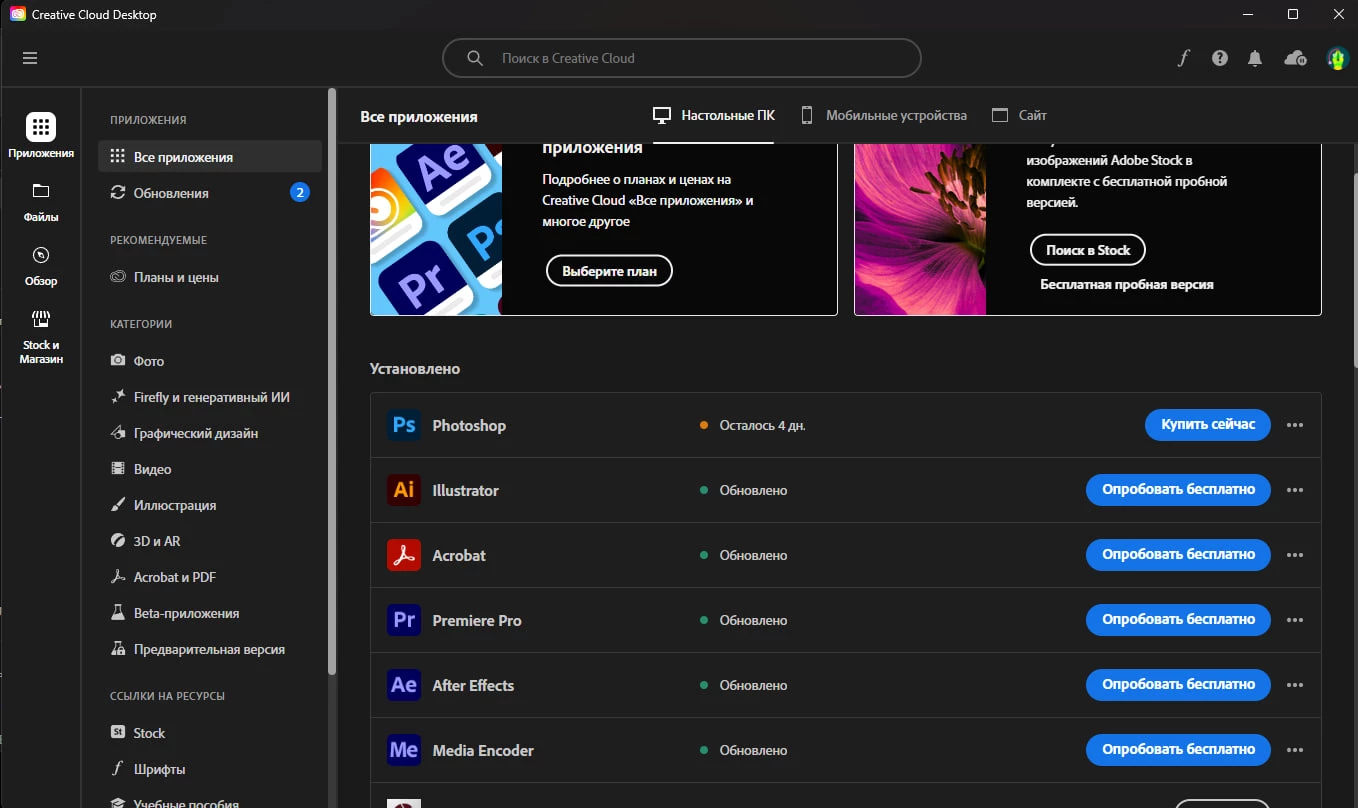
Task: Click the Acrobat app icon
Action: 404,555
